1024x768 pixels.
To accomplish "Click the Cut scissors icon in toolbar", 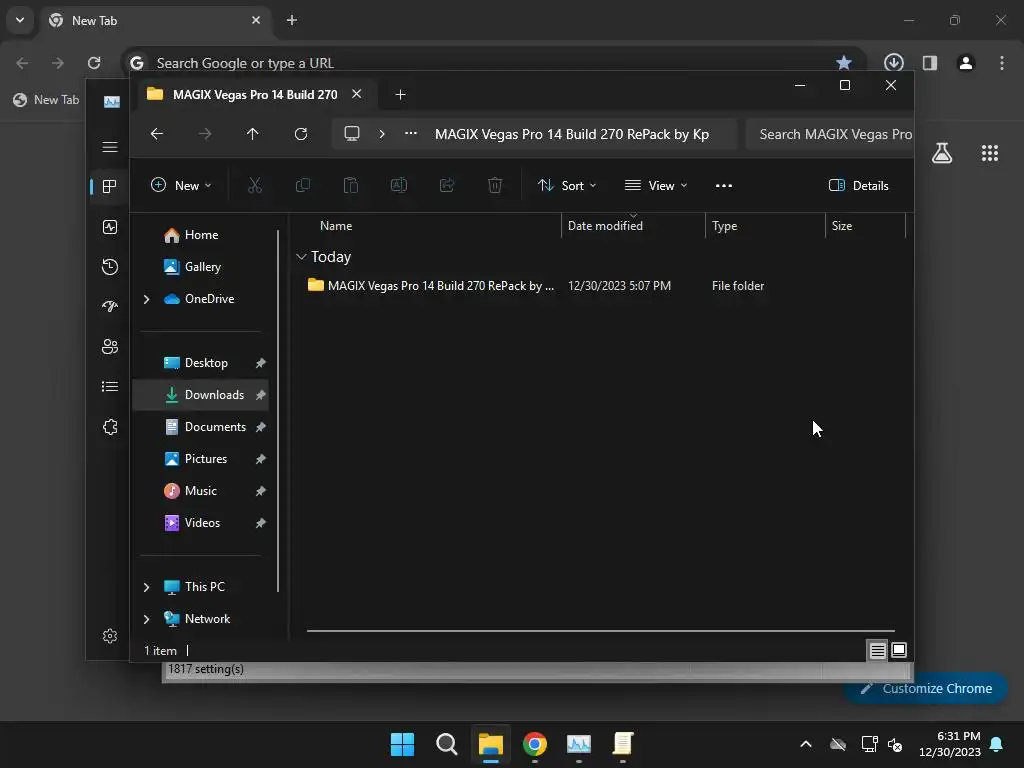I will [255, 185].
